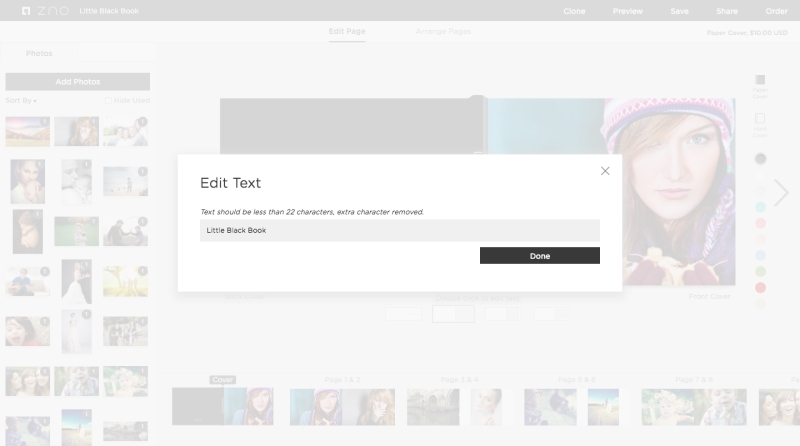This screenshot has height=446, width=800.
Task: Choose the teal cover color swatch
Action: pos(760,207)
